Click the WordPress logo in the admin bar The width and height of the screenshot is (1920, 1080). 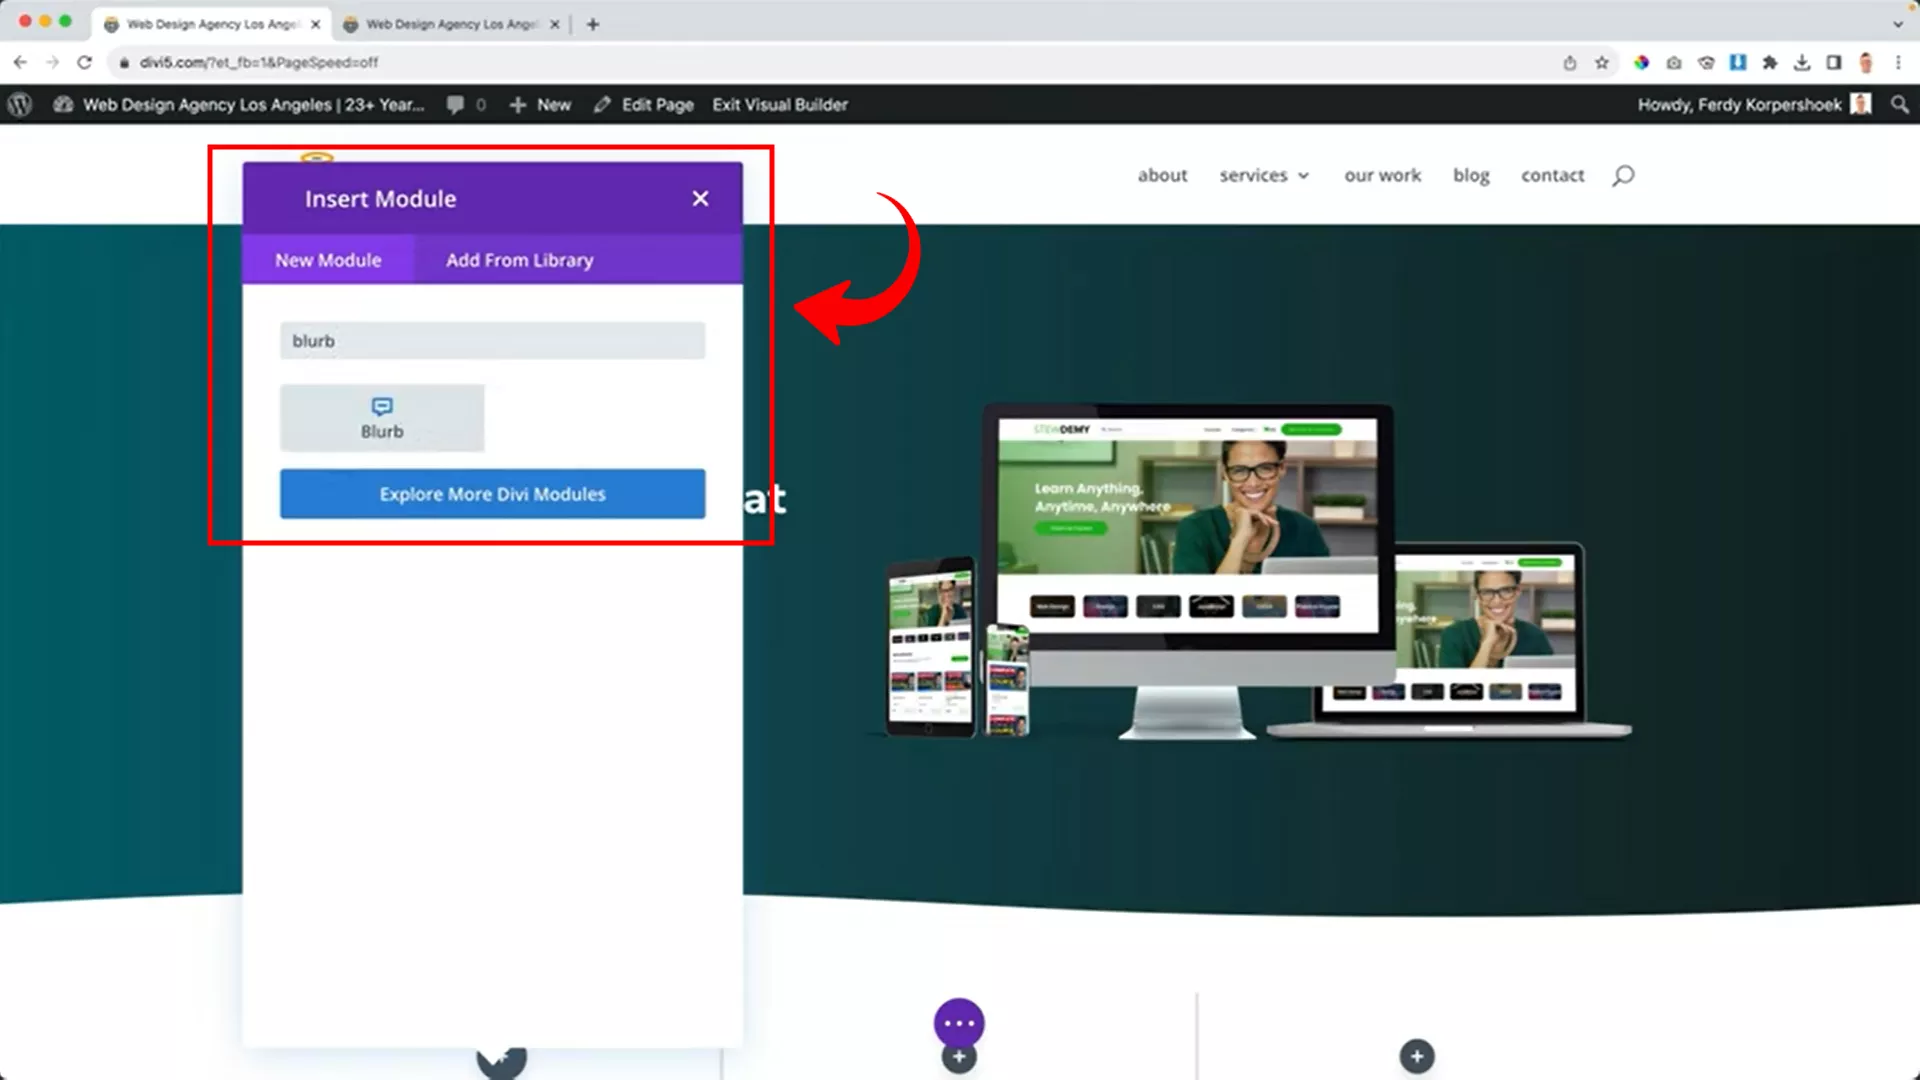pyautogui.click(x=19, y=104)
